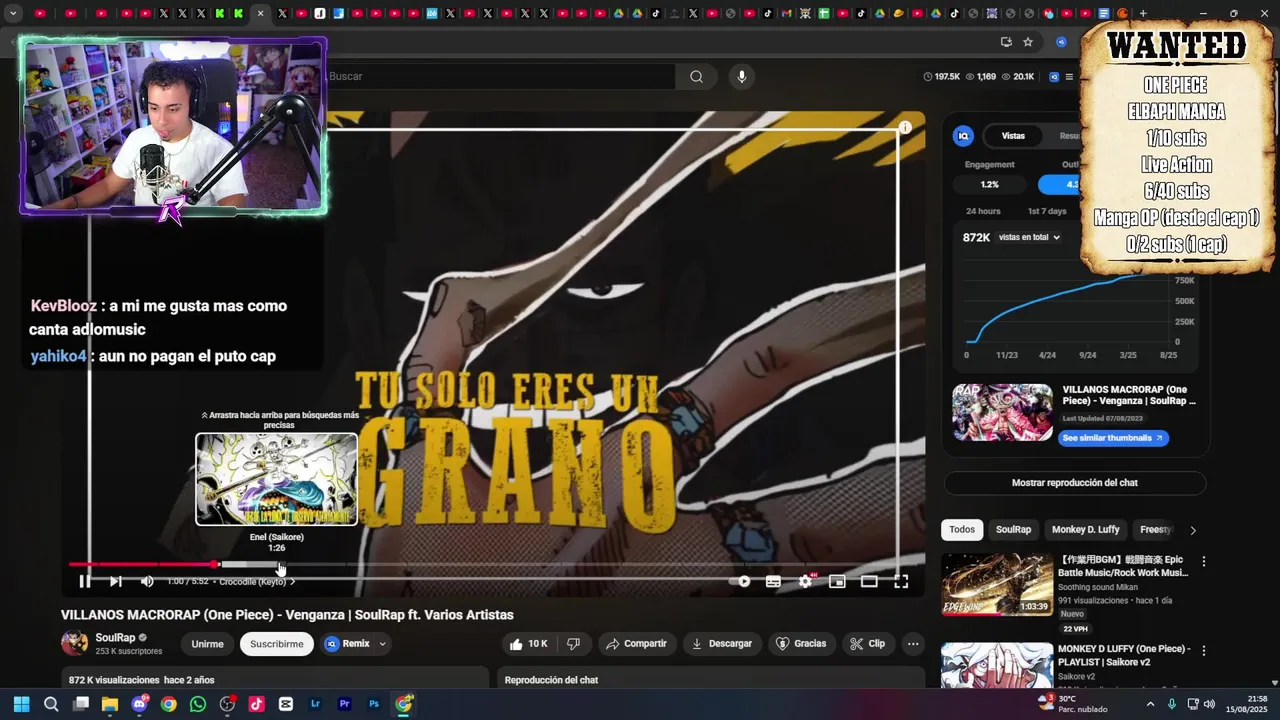Open Lightroom from the taskbar

click(316, 704)
